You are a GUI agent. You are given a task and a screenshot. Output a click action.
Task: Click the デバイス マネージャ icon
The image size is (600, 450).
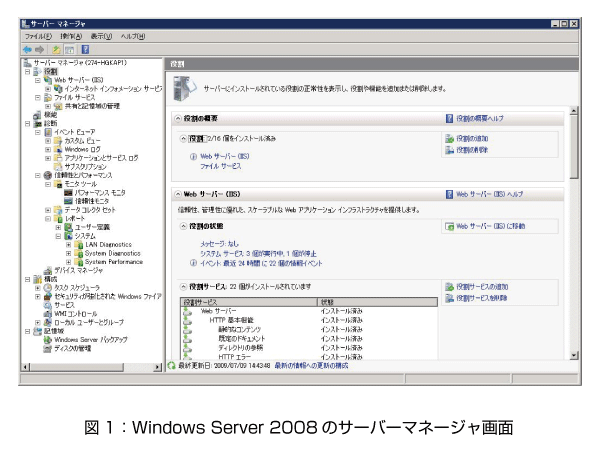pyautogui.click(x=48, y=271)
